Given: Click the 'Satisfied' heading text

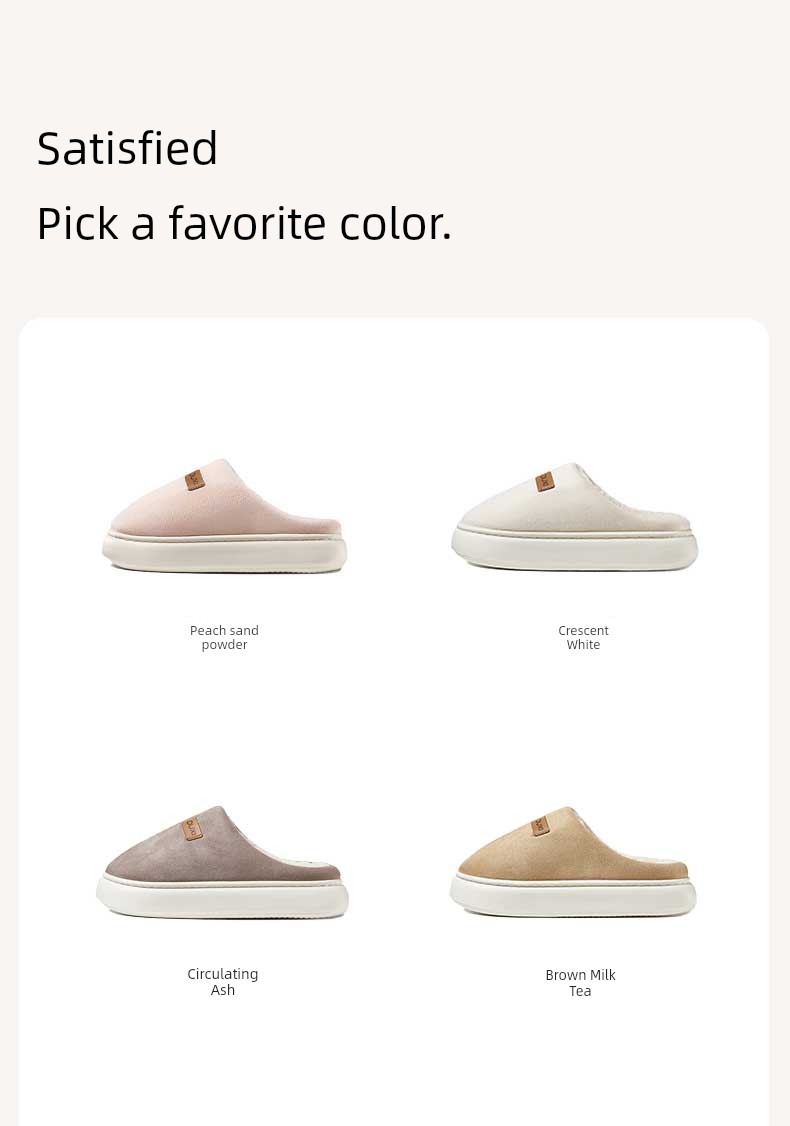Looking at the screenshot, I should pos(127,149).
